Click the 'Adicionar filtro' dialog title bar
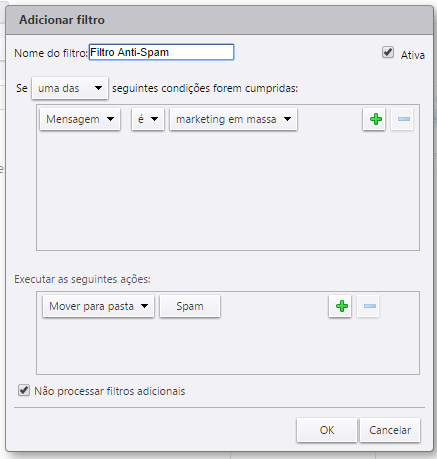Image resolution: width=437 pixels, height=459 pixels. tap(219, 20)
